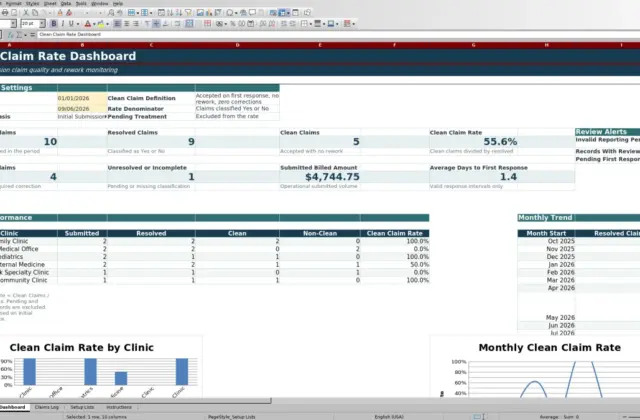Click Merge and Center Cells icon

[x=189, y=24]
